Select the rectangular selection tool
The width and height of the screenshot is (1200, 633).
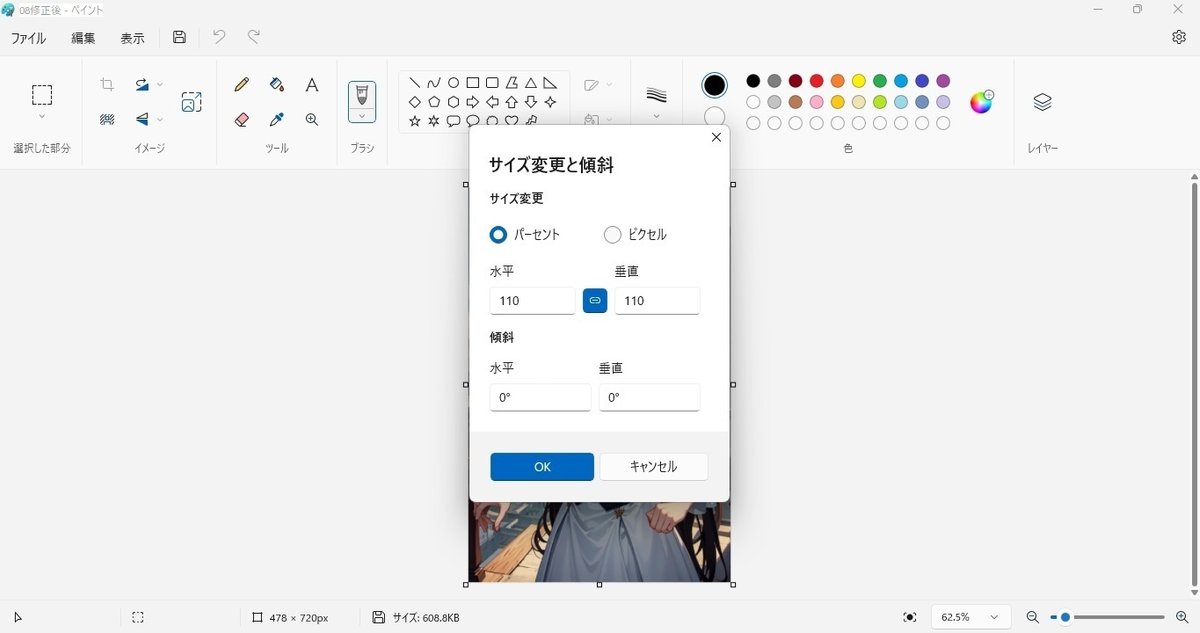[42, 95]
